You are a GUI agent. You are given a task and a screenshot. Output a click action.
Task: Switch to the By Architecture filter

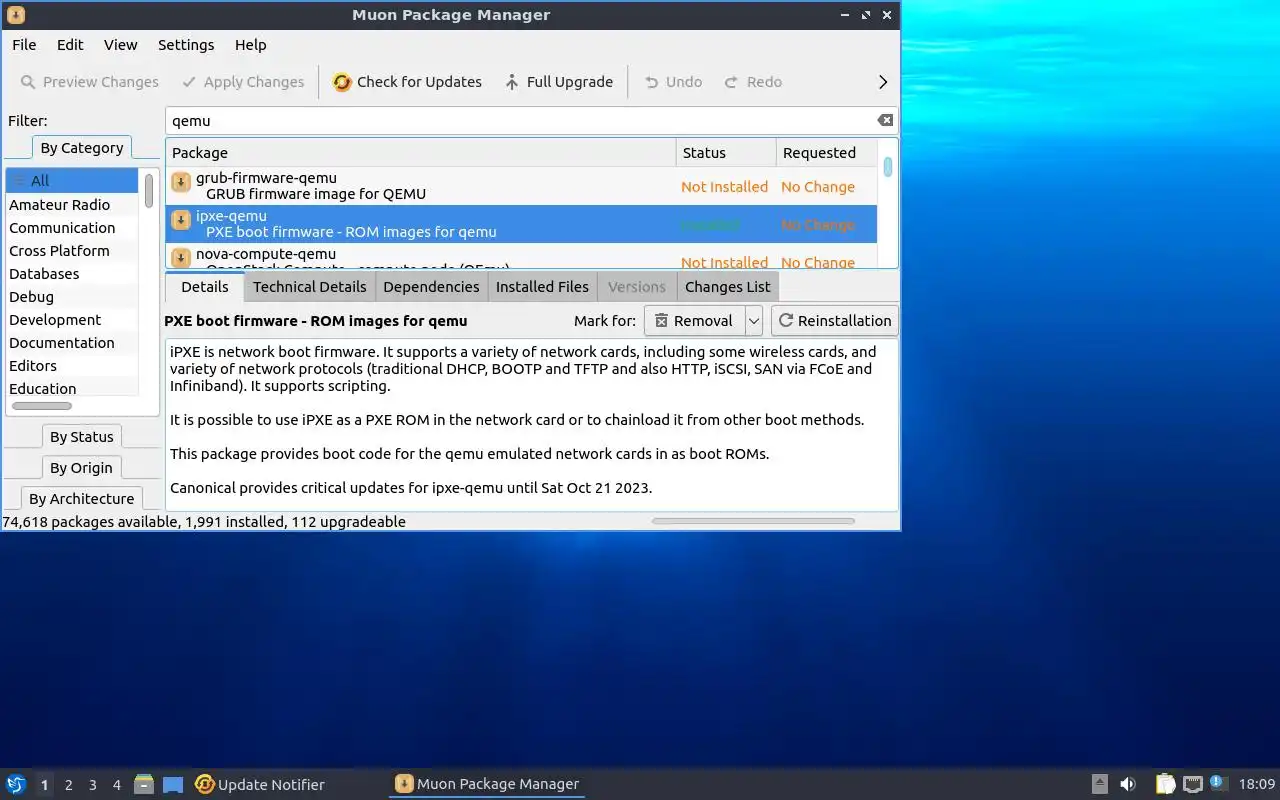82,499
